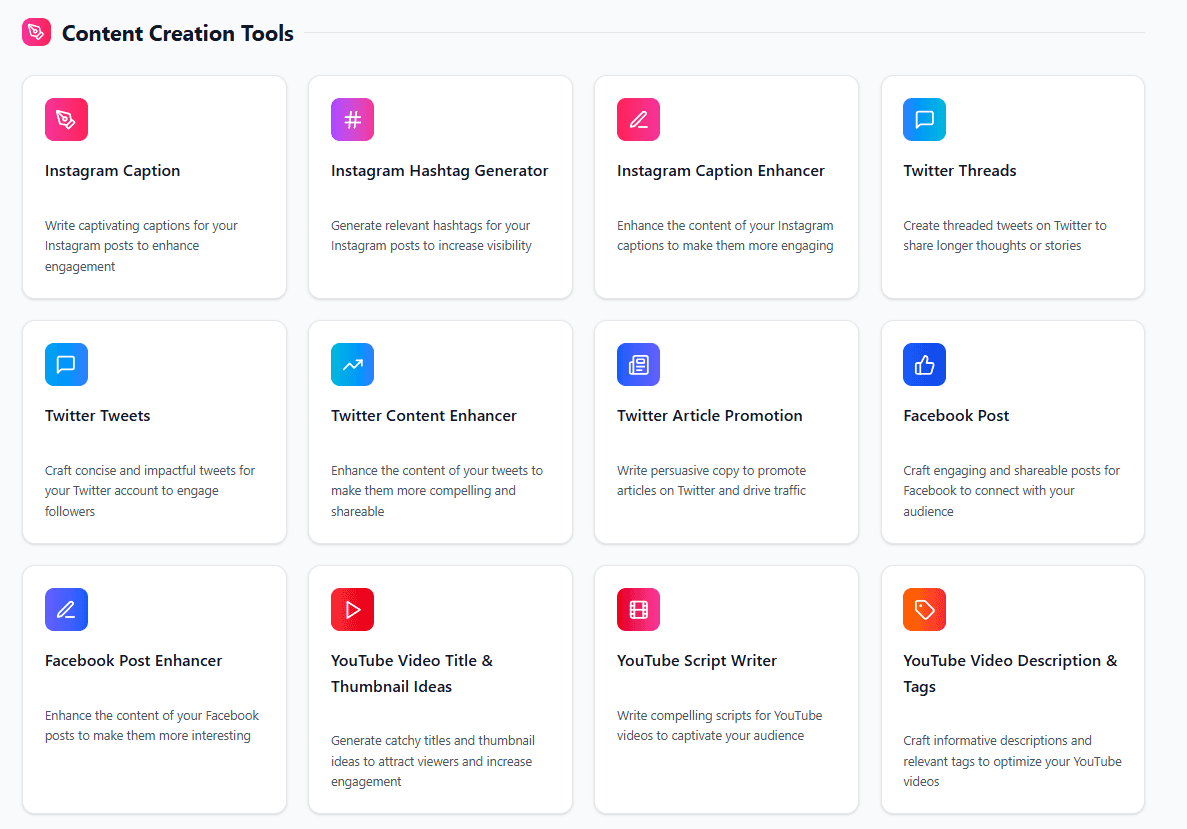Click the YouTube Video Description & Tags title
This screenshot has width=1187, height=829.
click(x=1010, y=673)
